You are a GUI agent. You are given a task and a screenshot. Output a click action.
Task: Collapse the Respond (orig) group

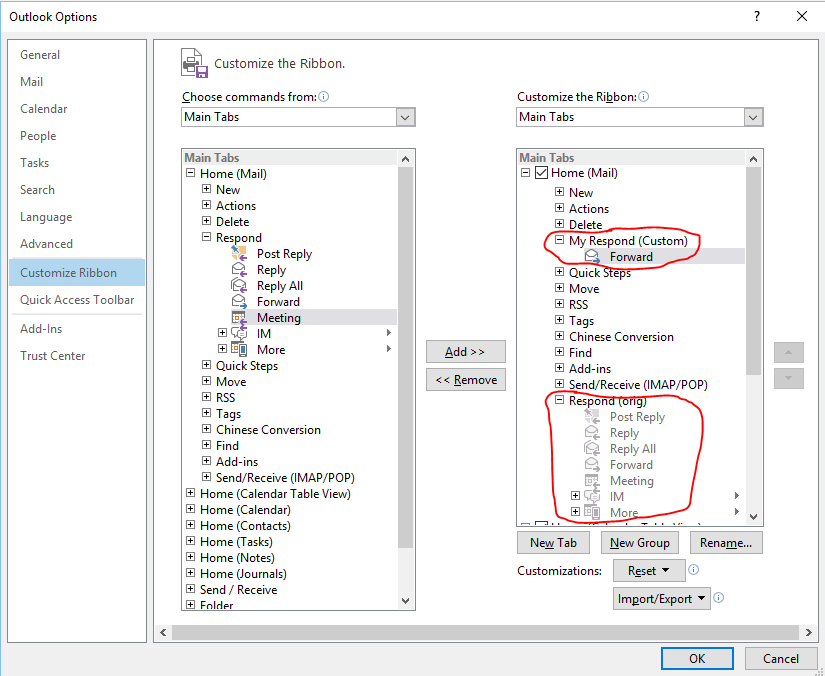pos(559,400)
